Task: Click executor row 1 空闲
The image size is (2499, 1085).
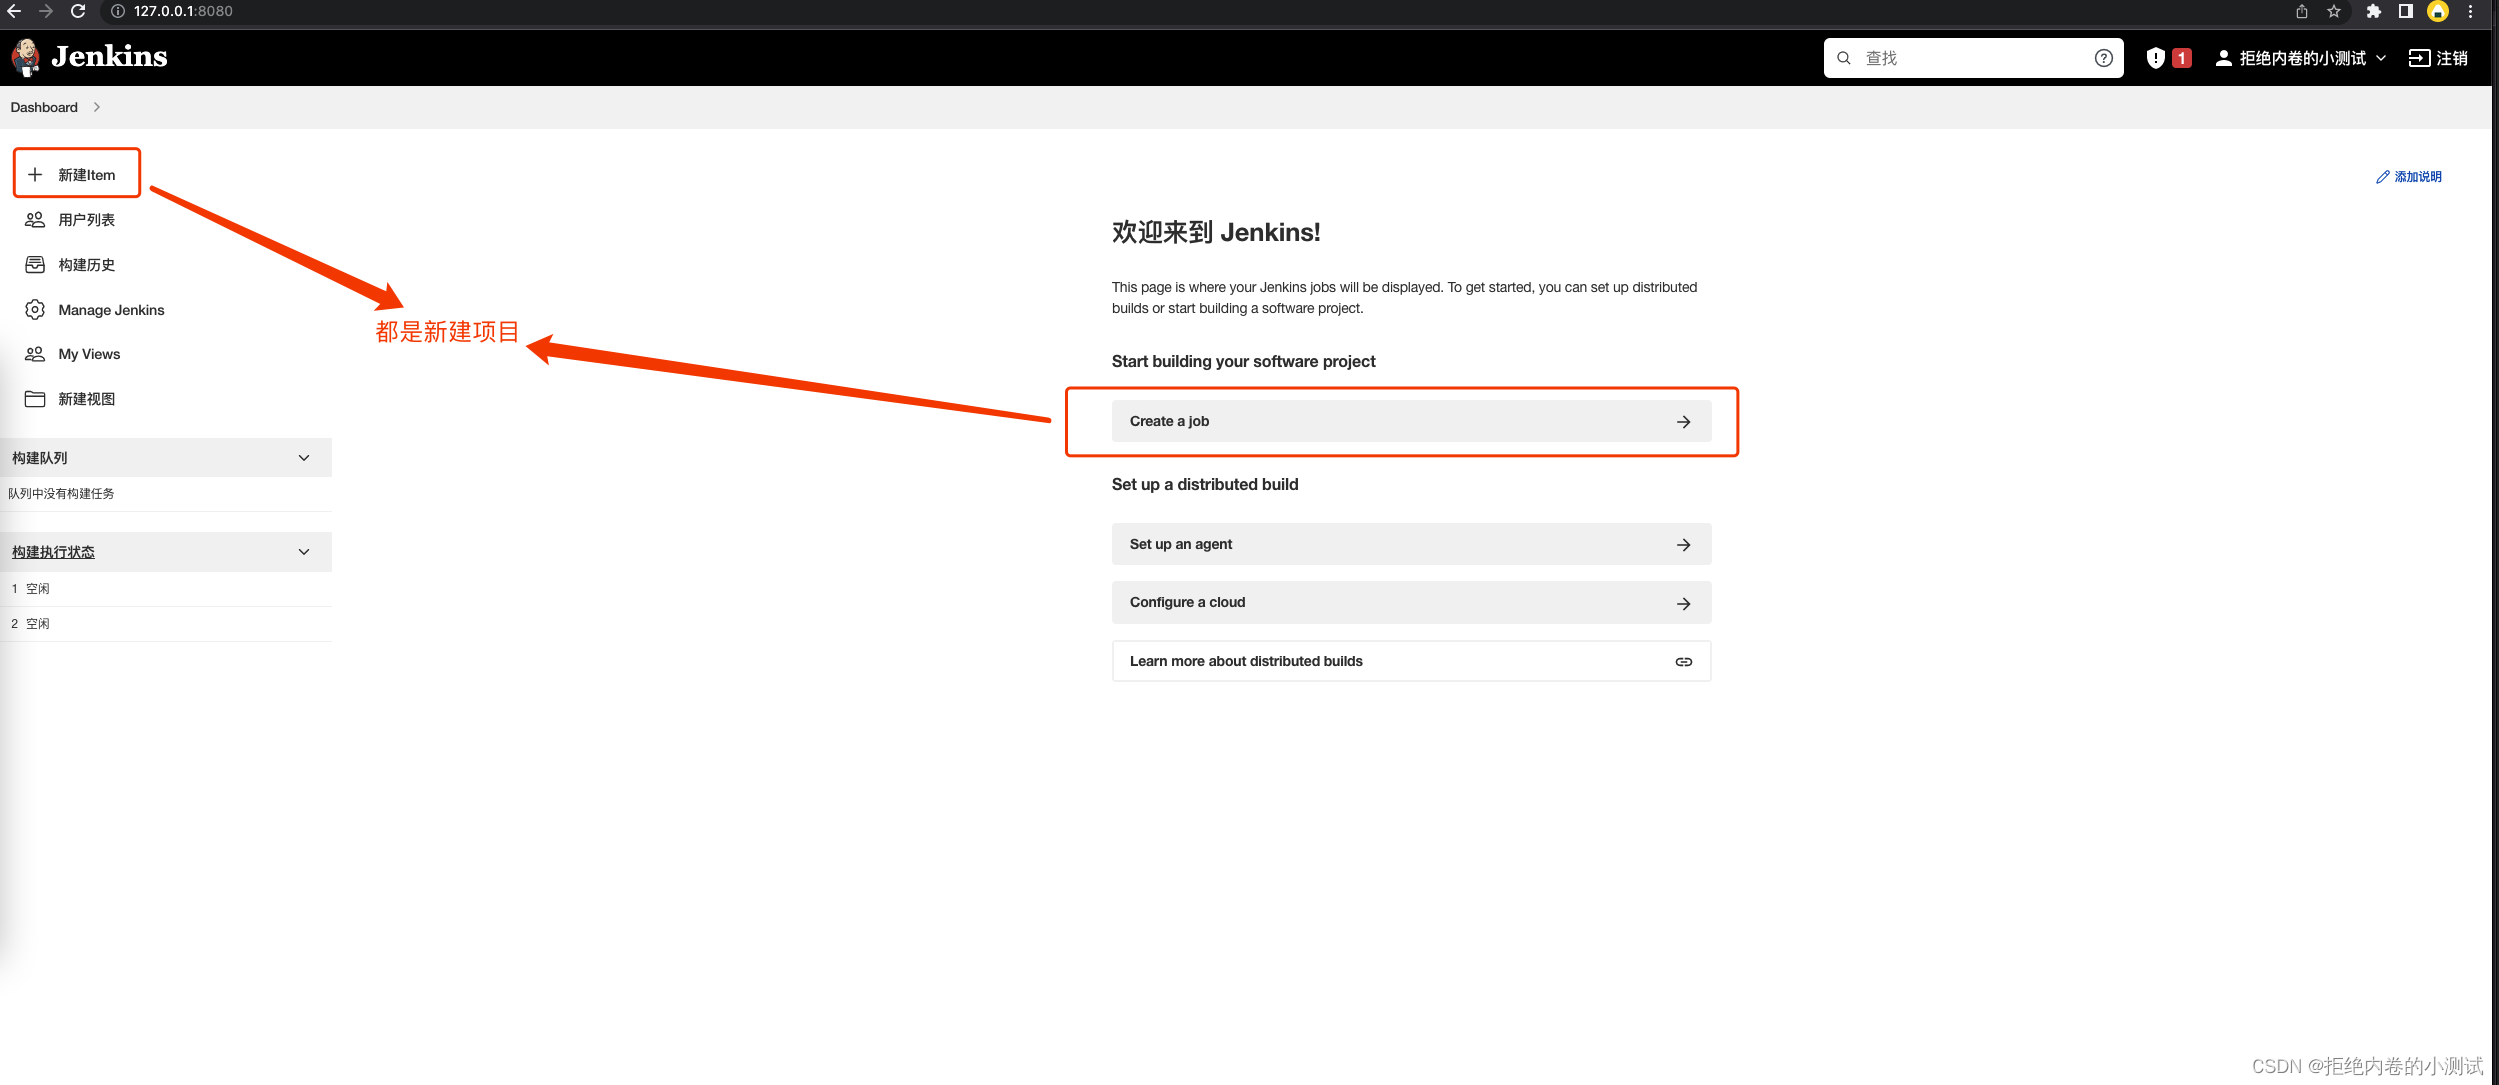Action: [165, 588]
